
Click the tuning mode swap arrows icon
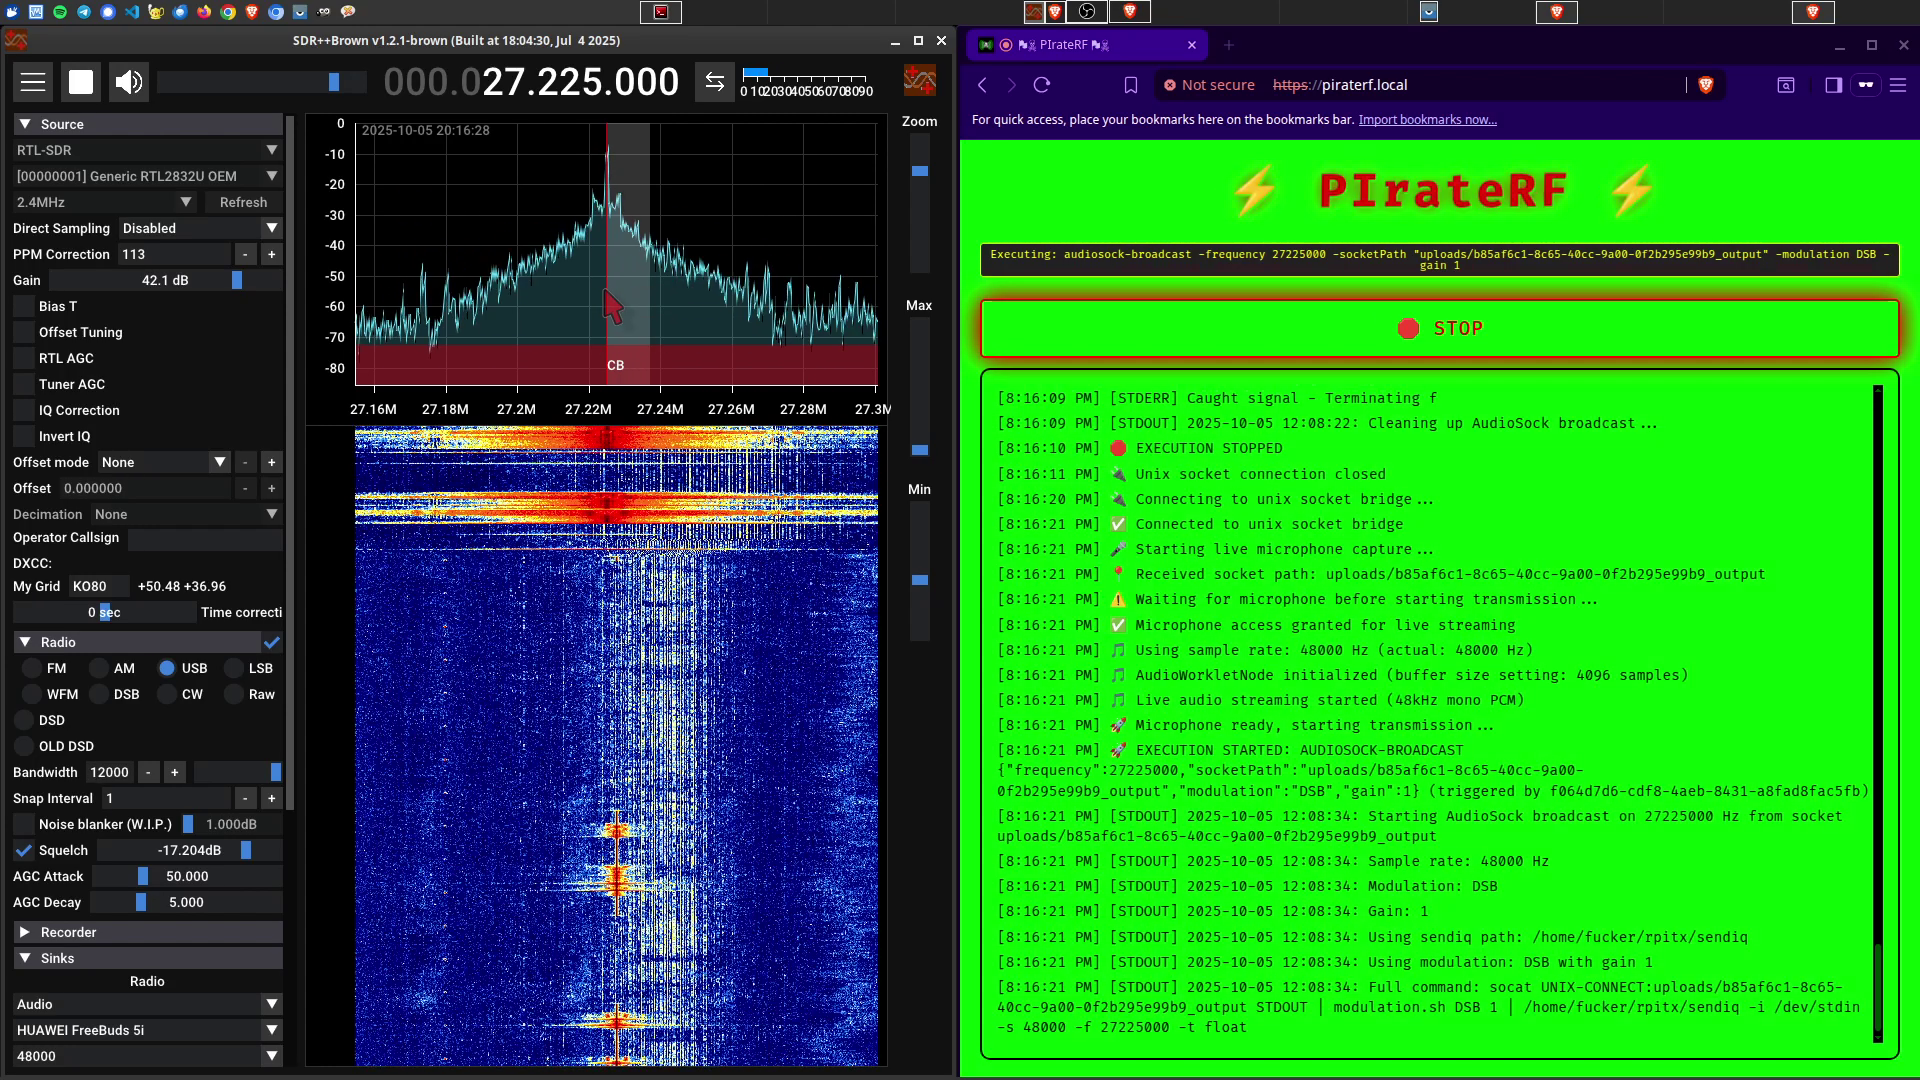coord(714,82)
